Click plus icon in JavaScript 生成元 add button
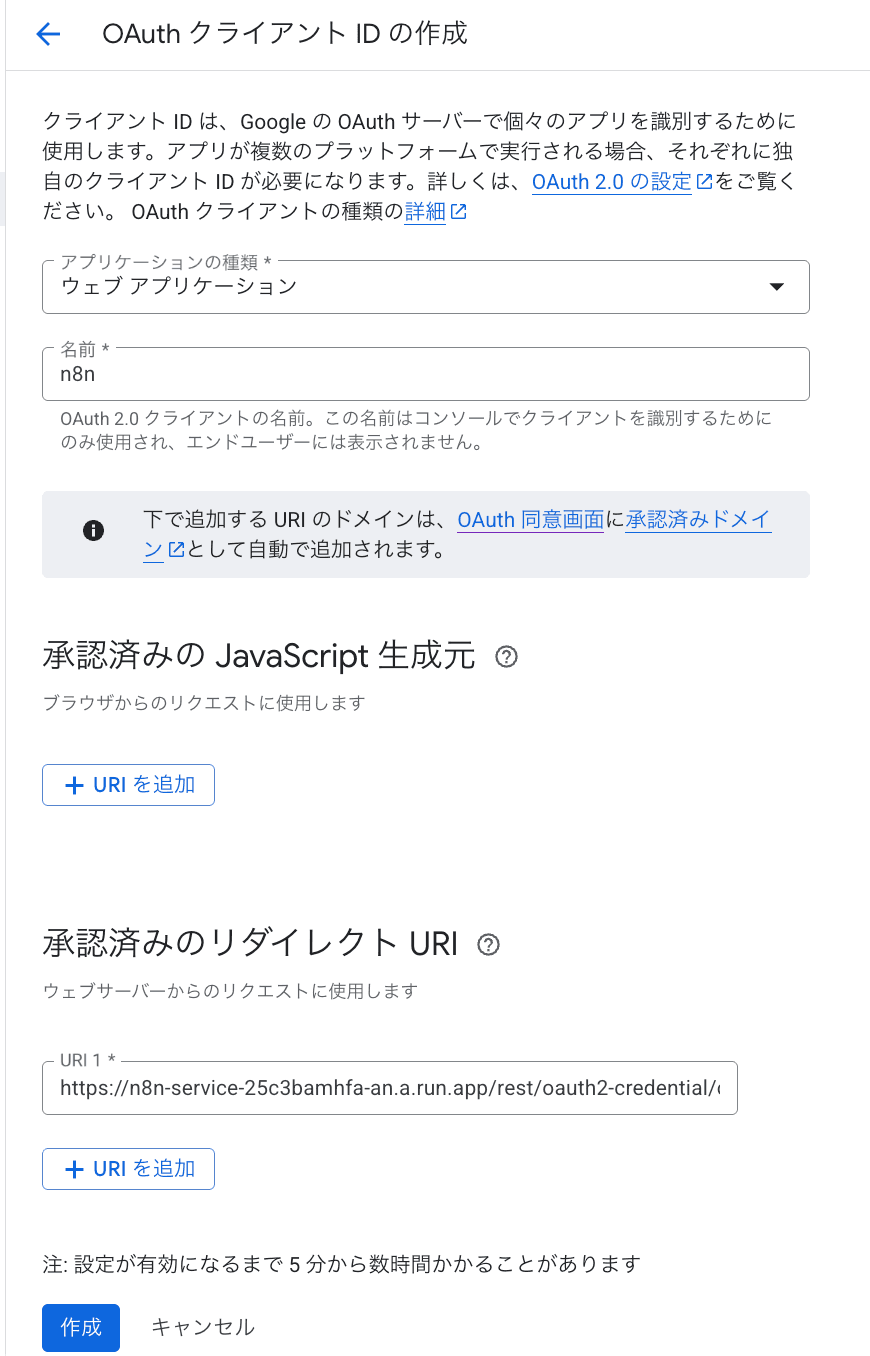The height and width of the screenshot is (1356, 870). point(73,786)
